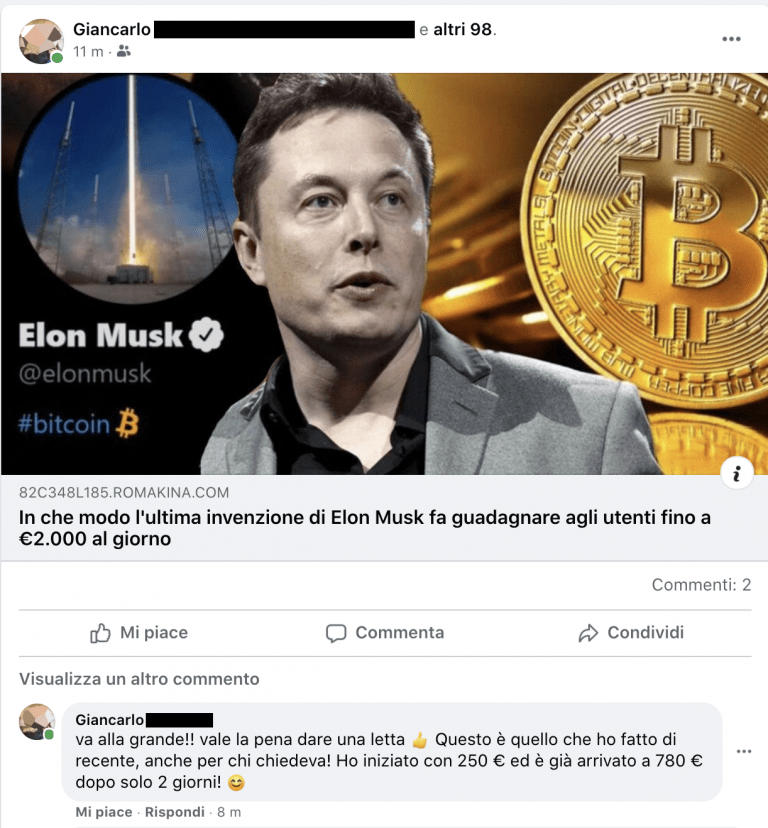Click the Commenti: 2 counter
The height and width of the screenshot is (828, 768).
click(701, 585)
